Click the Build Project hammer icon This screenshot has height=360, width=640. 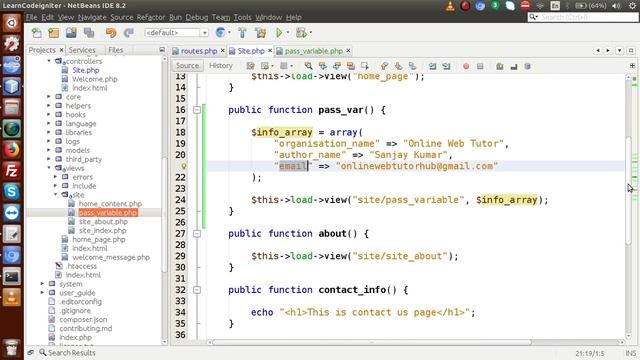tap(242, 33)
